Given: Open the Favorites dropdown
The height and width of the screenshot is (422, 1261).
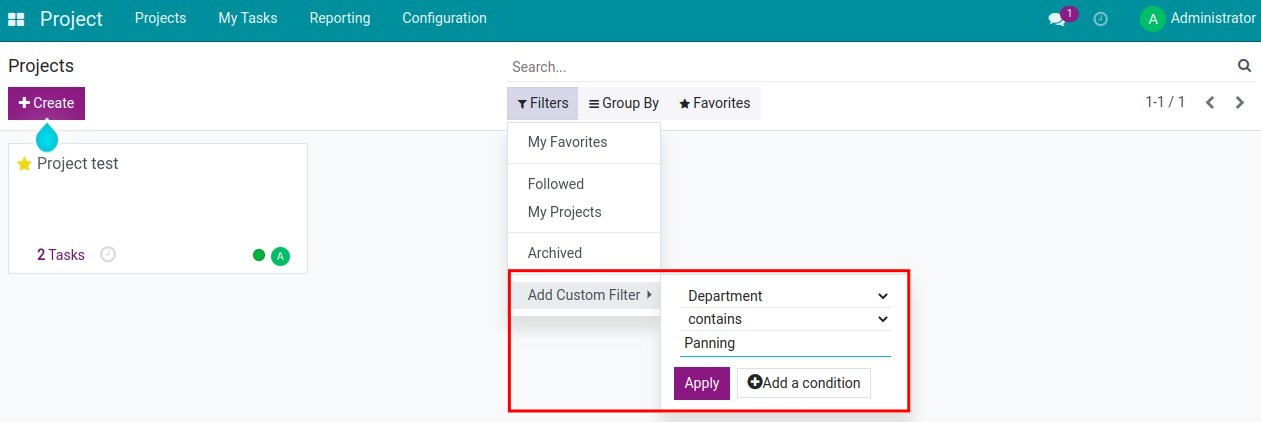Looking at the screenshot, I should 715,103.
